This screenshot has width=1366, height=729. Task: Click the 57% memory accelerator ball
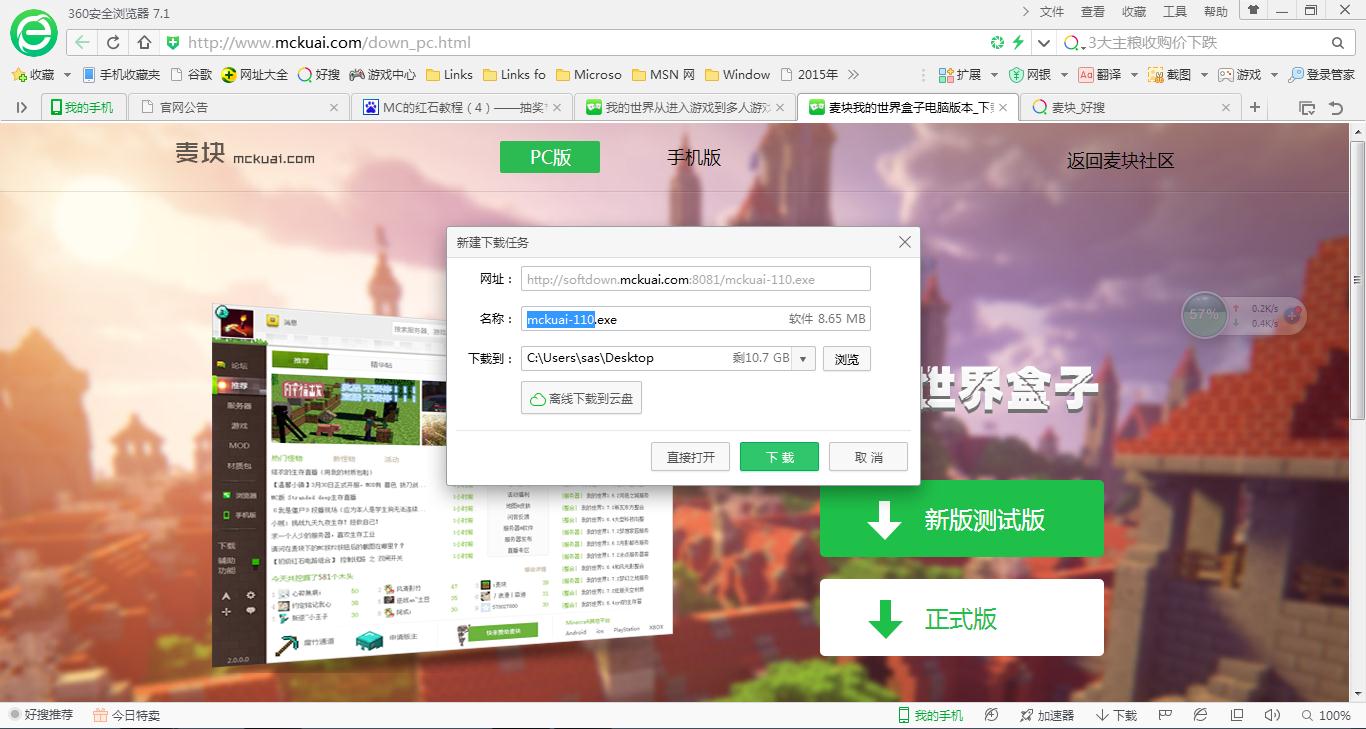coord(1203,314)
